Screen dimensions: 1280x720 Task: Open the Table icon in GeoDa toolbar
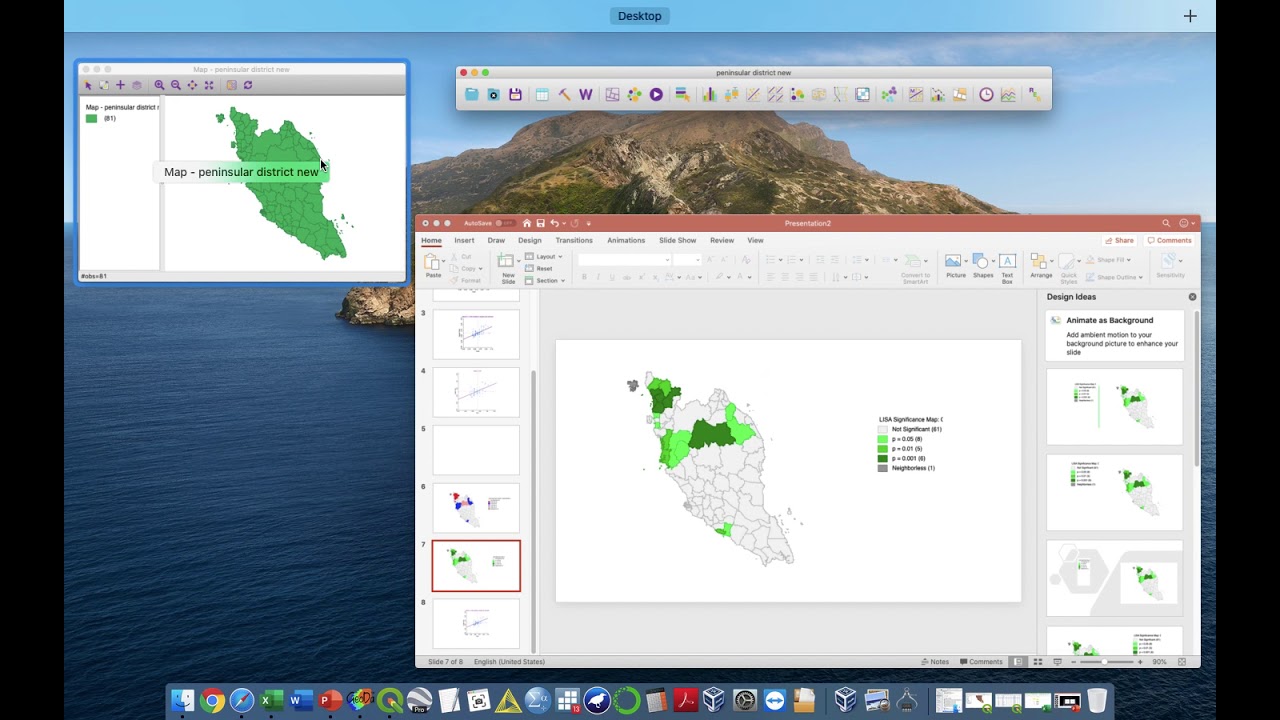(542, 95)
